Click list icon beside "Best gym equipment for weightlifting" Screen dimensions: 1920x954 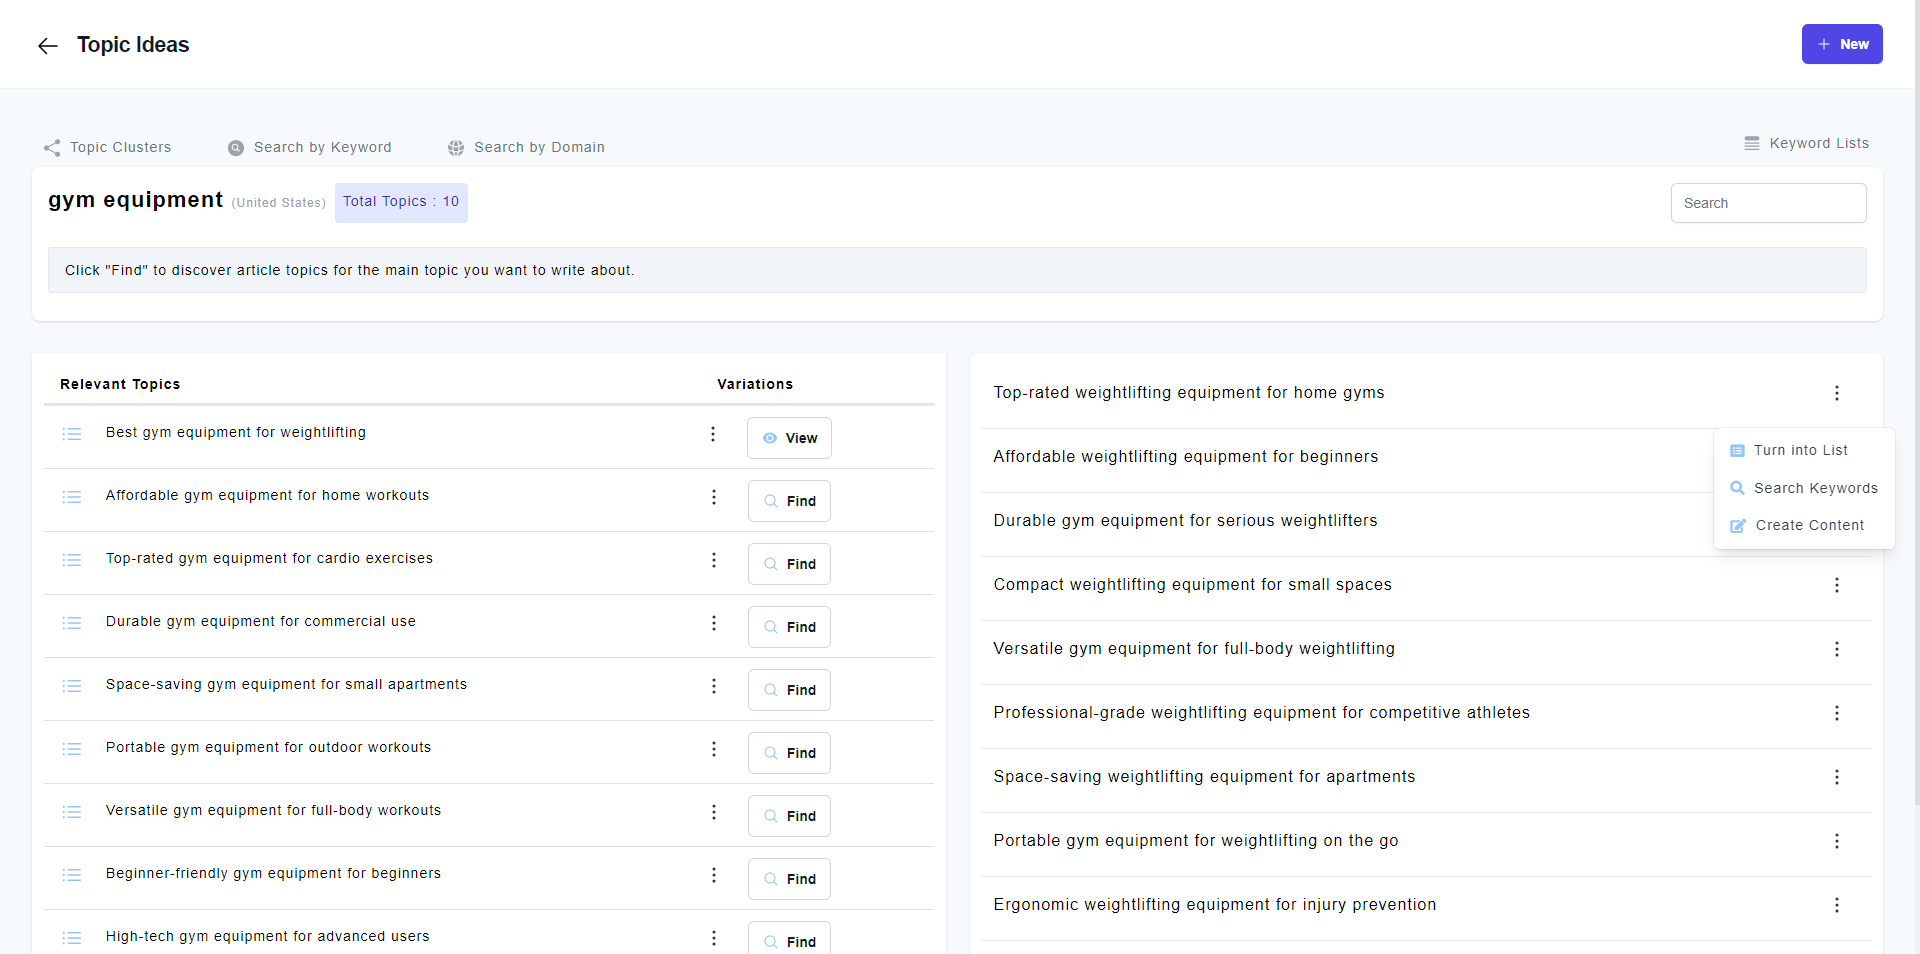point(71,434)
